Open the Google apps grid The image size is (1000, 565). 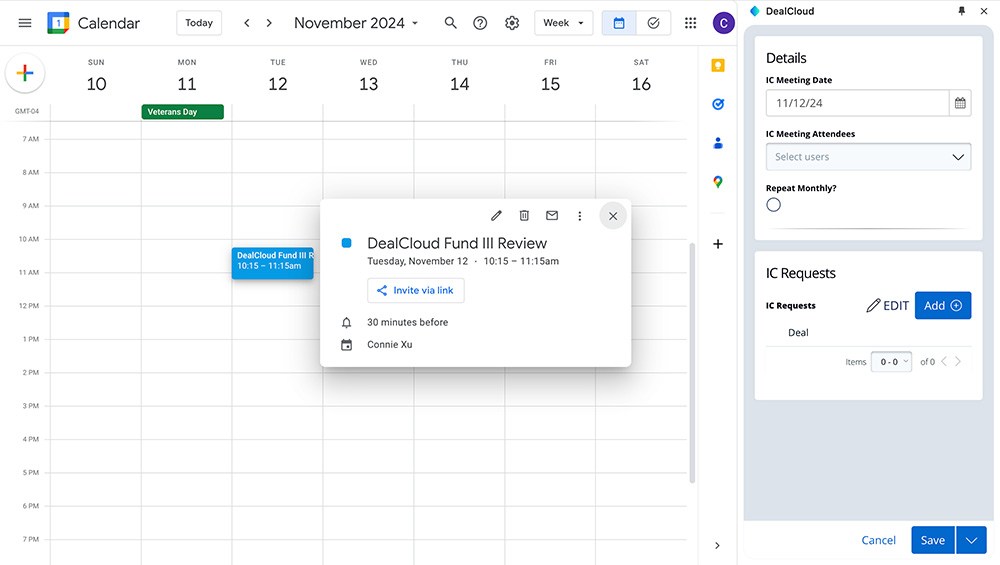[691, 23]
